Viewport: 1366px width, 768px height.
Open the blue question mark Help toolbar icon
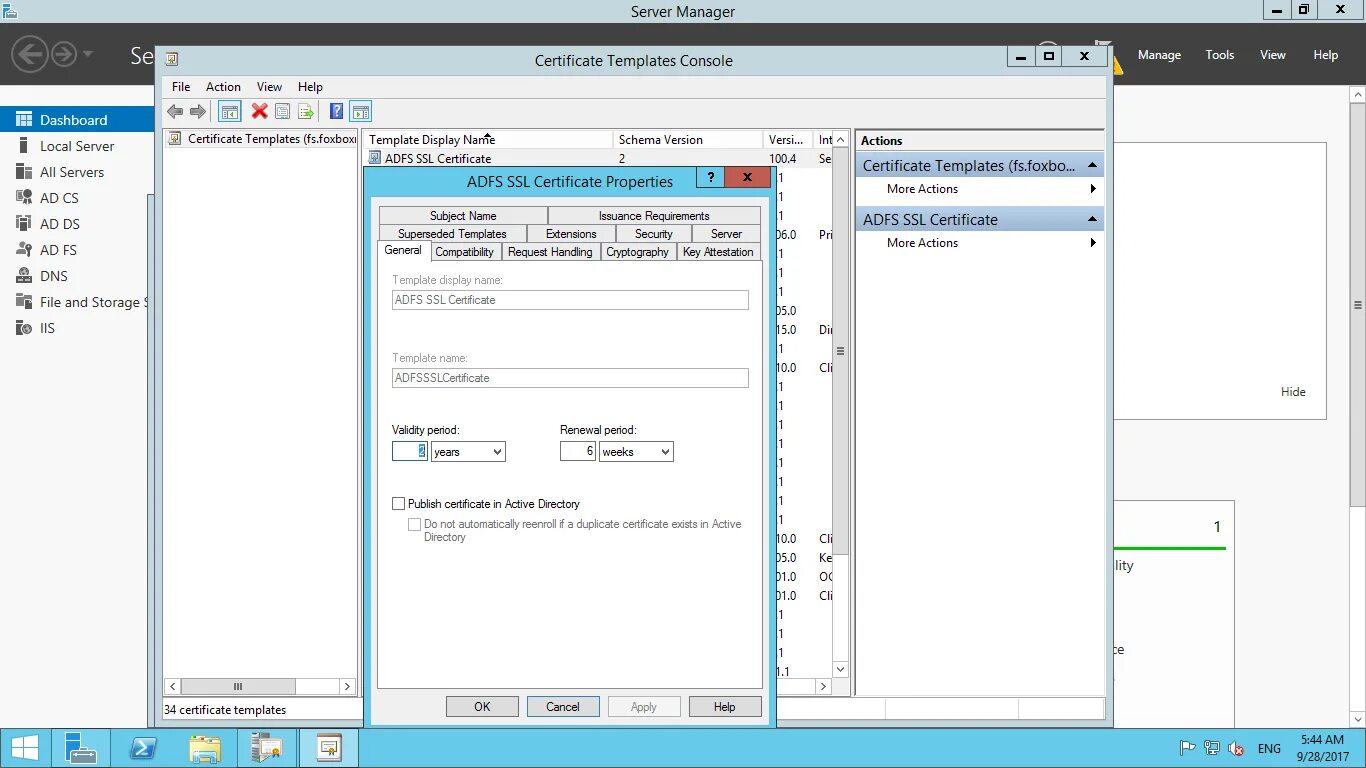337,112
